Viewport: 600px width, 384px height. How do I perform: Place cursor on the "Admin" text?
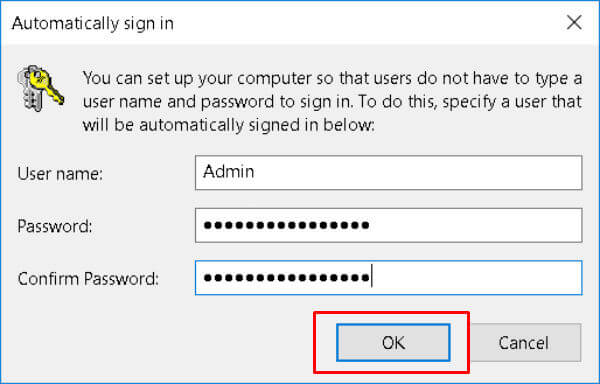coord(228,171)
